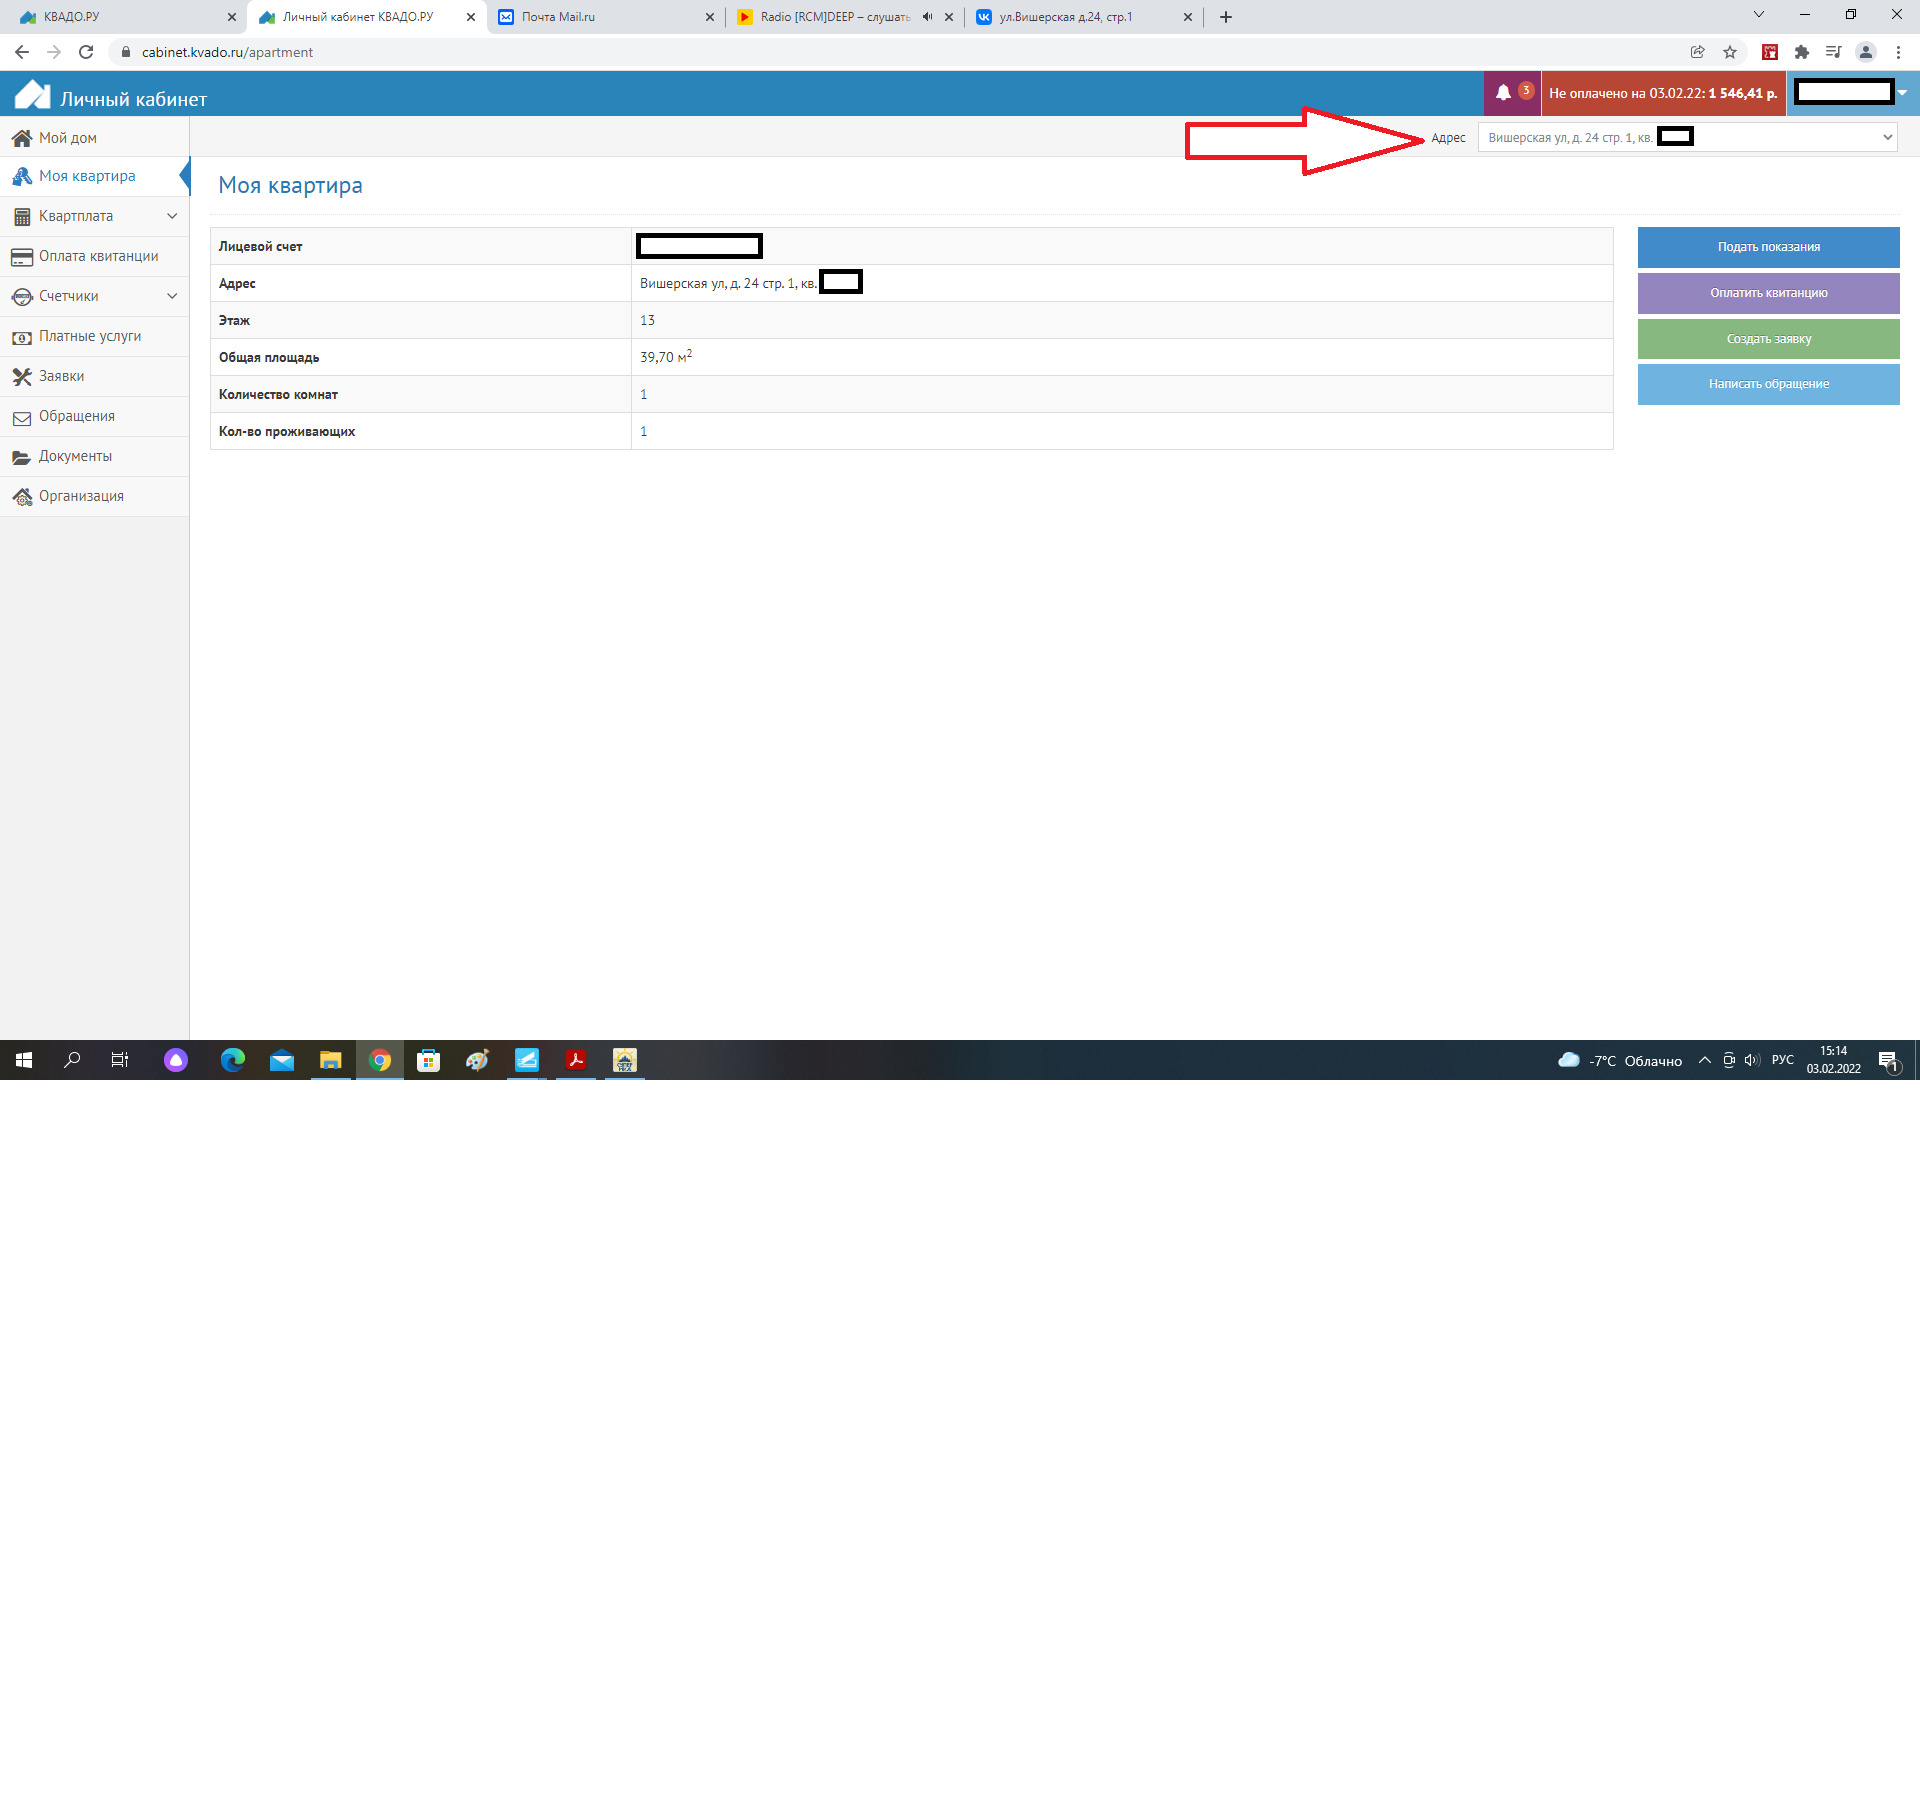Open notifications bell with 3 alerts
1920x1811 pixels.
[1512, 93]
